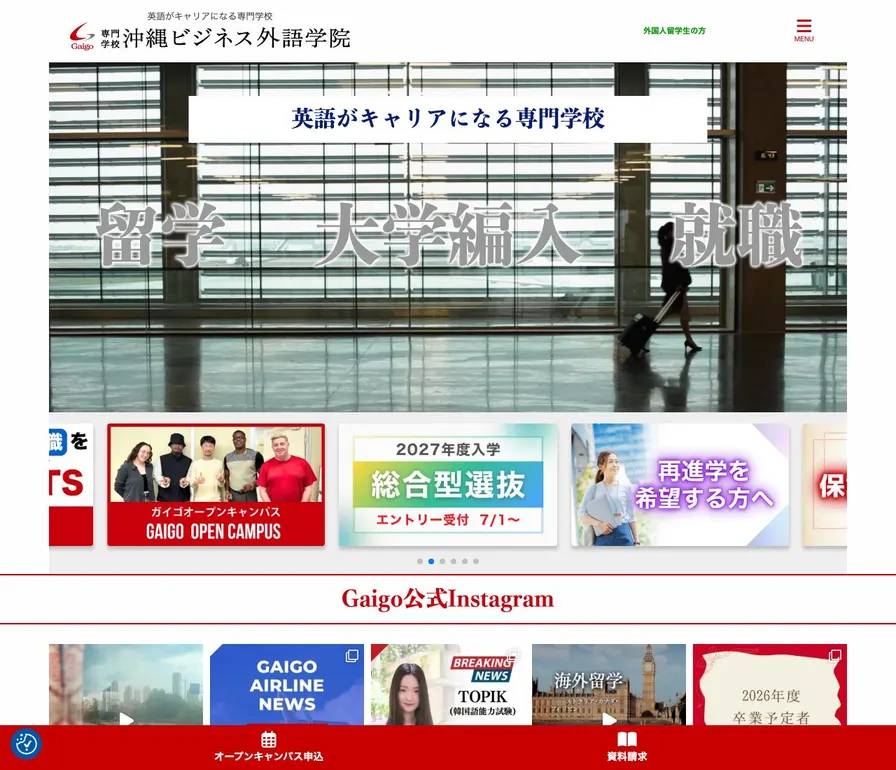Click the 沖縄ビジネス外語学院 site title
Image resolution: width=896 pixels, height=770 pixels.
(237, 38)
